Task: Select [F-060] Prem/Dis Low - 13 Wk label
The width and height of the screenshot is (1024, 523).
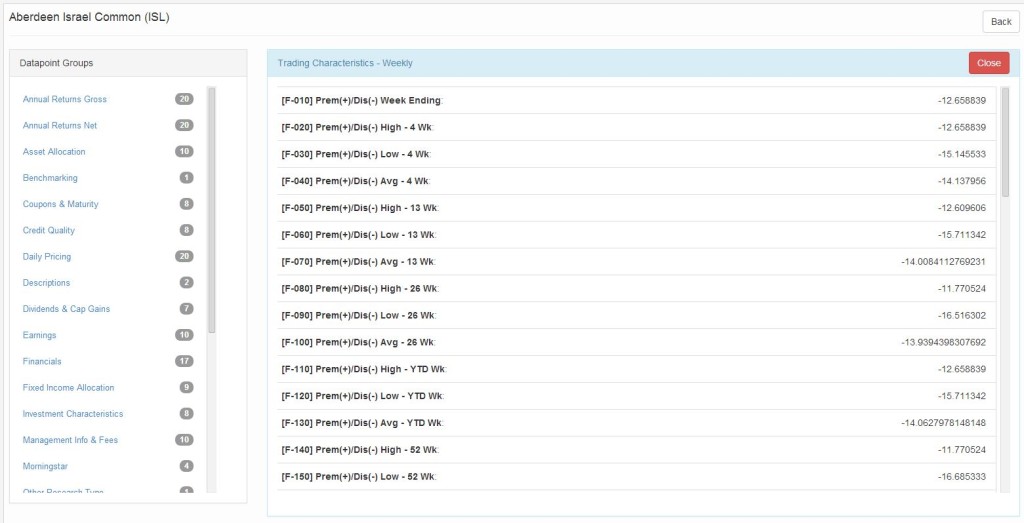Action: point(359,234)
